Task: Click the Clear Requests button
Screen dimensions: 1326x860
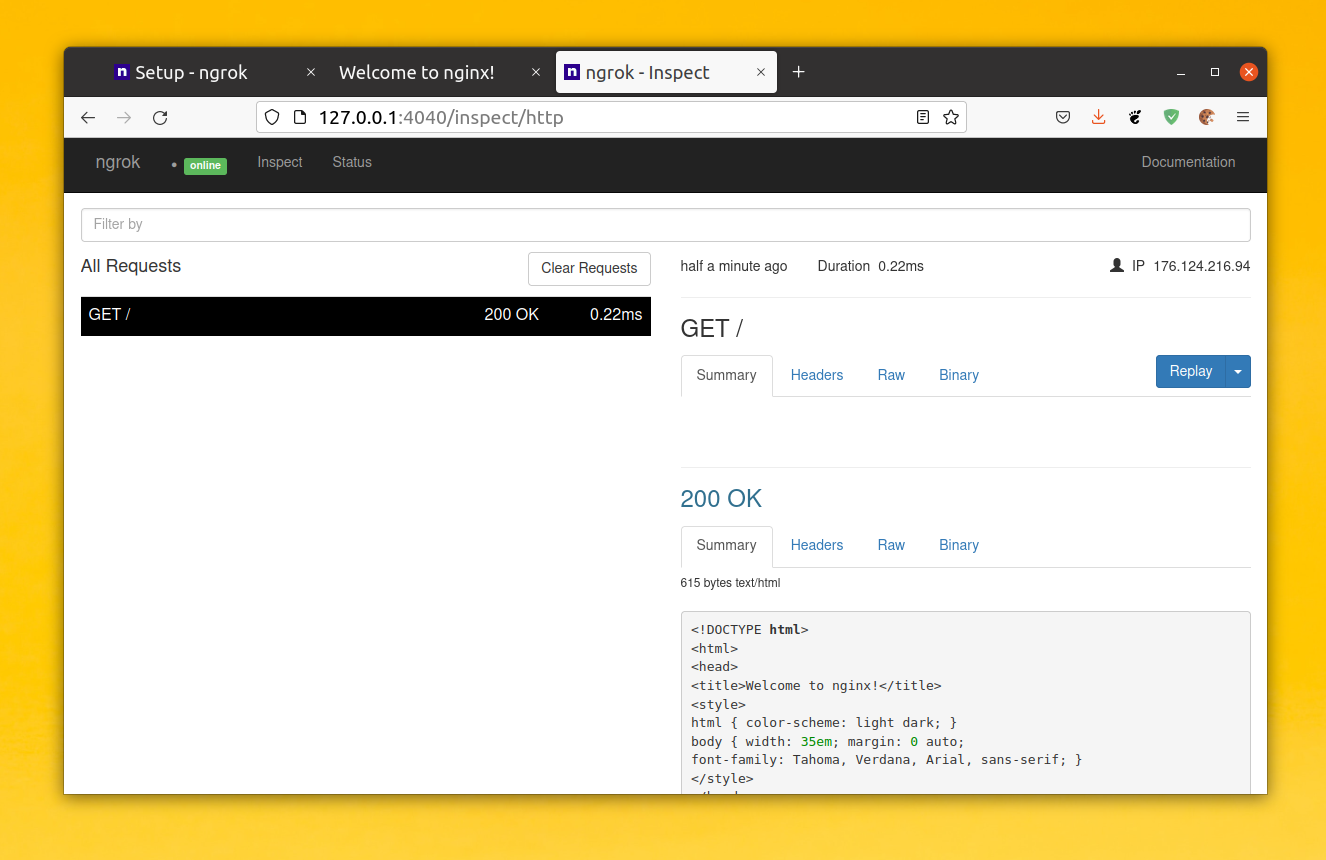Action: tap(589, 268)
